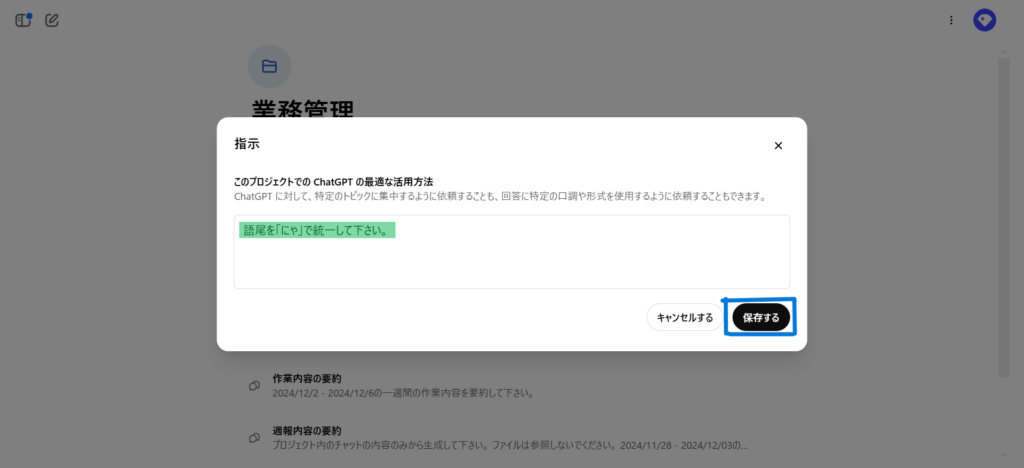
Task: Close the 指示 dialog with X
Action: (778, 145)
